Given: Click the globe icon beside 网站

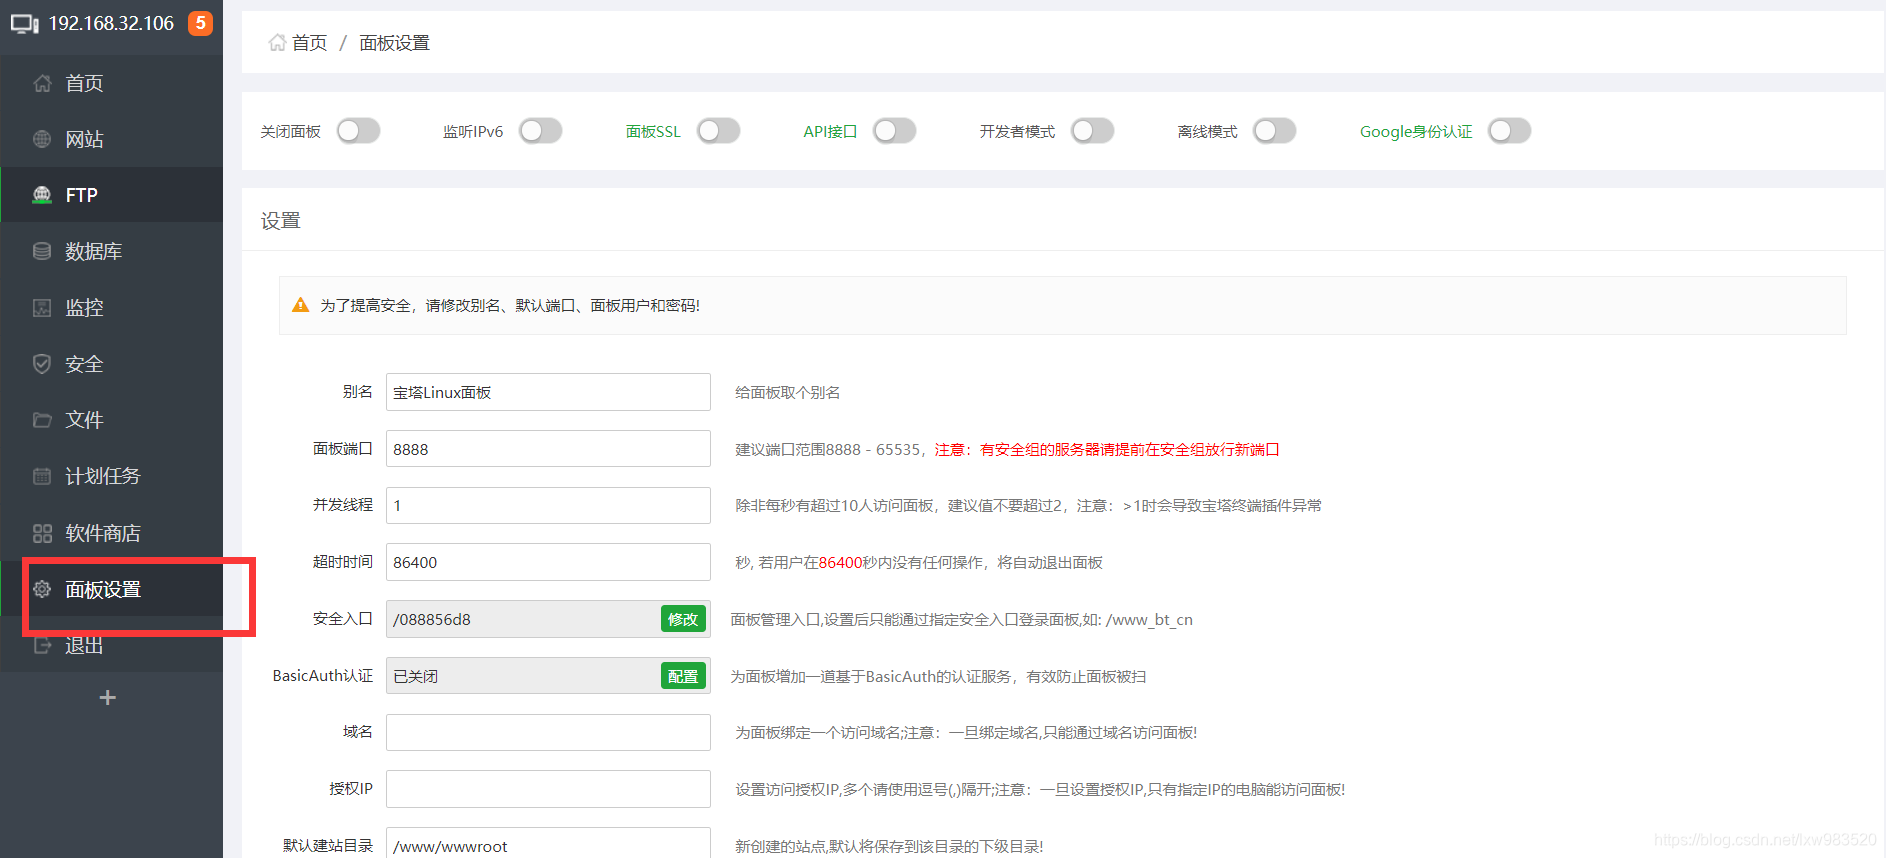Looking at the screenshot, I should click(x=42, y=139).
